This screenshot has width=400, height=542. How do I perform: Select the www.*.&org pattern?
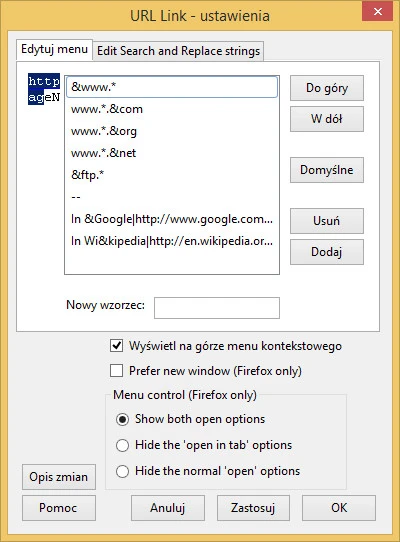point(172,131)
